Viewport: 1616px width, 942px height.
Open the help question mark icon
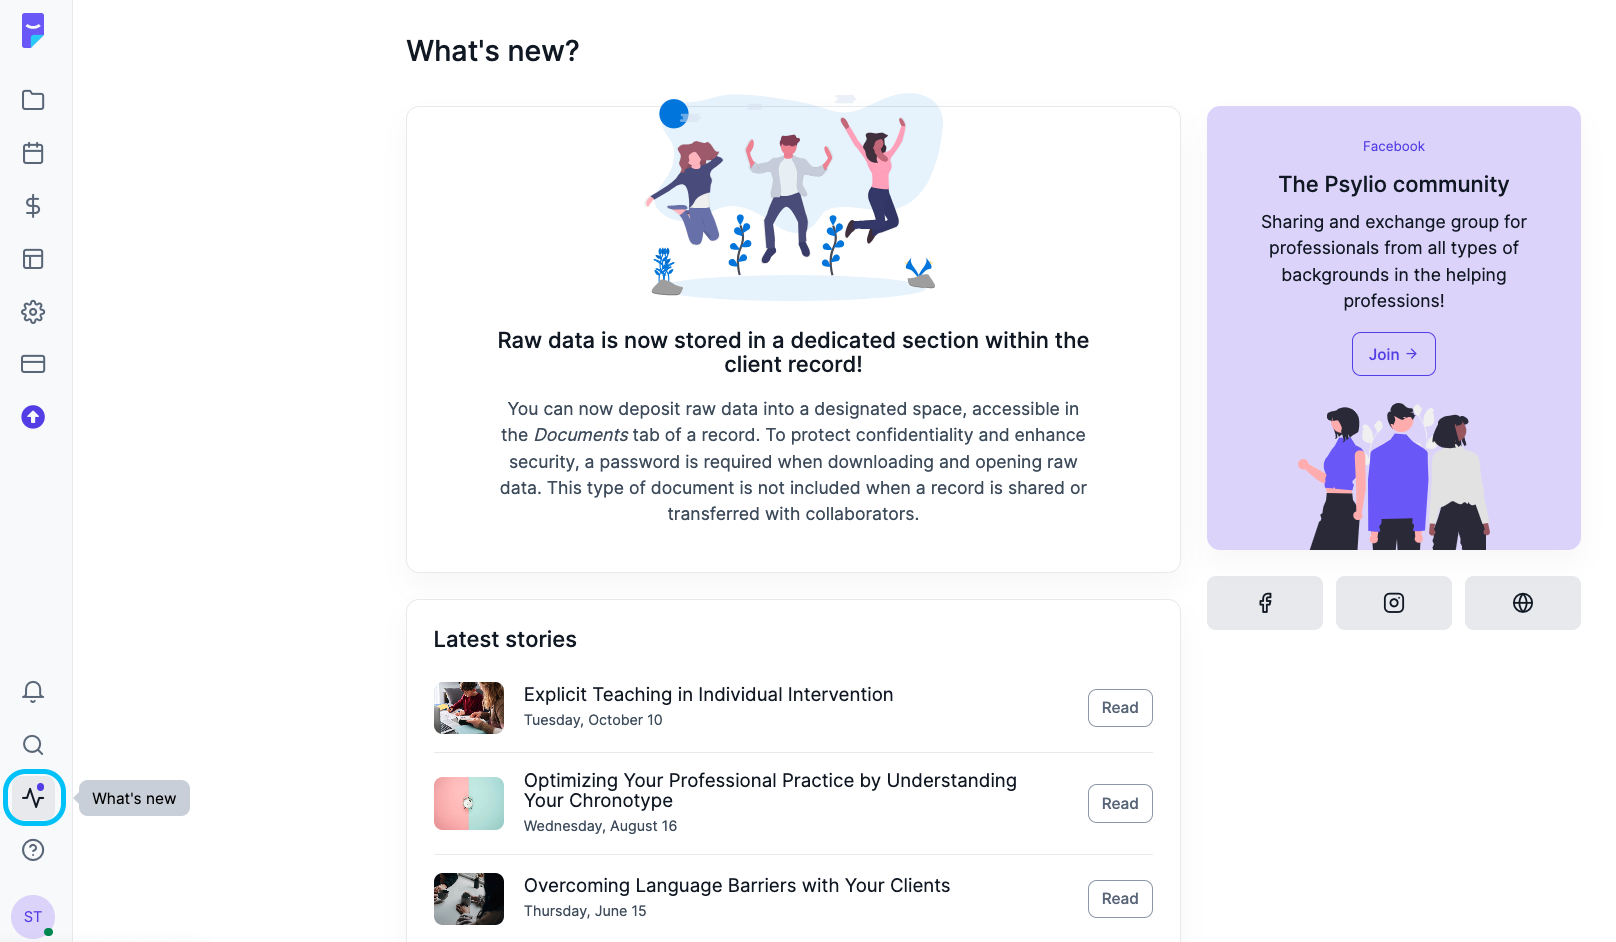pyautogui.click(x=33, y=850)
